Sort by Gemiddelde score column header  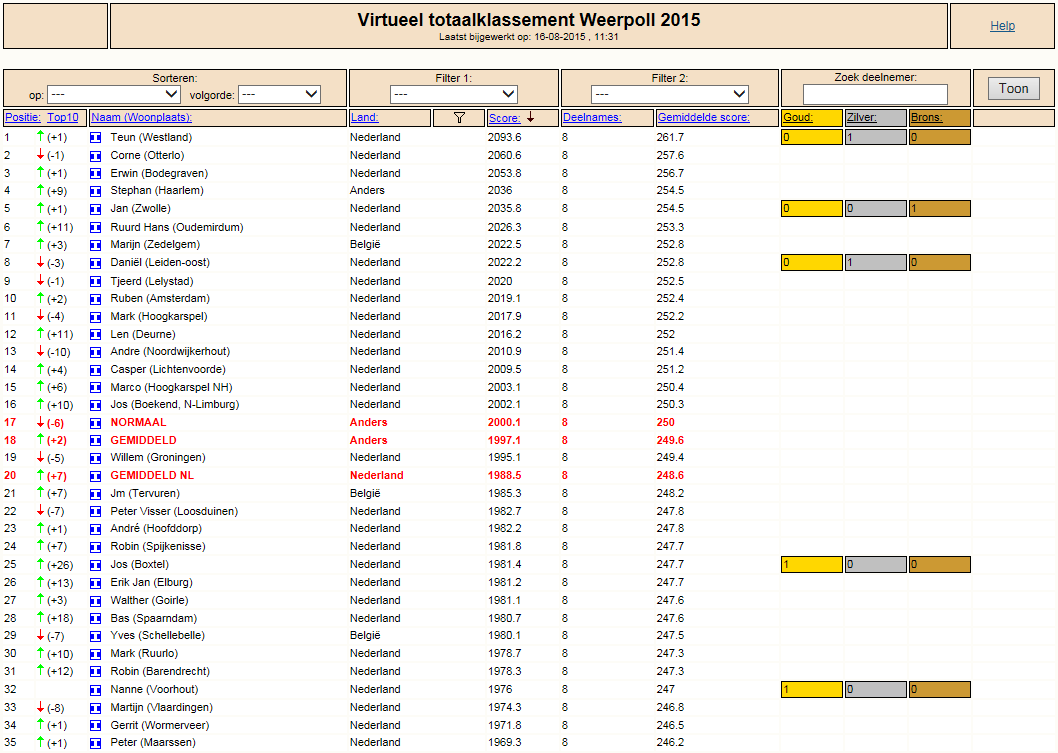(x=704, y=117)
